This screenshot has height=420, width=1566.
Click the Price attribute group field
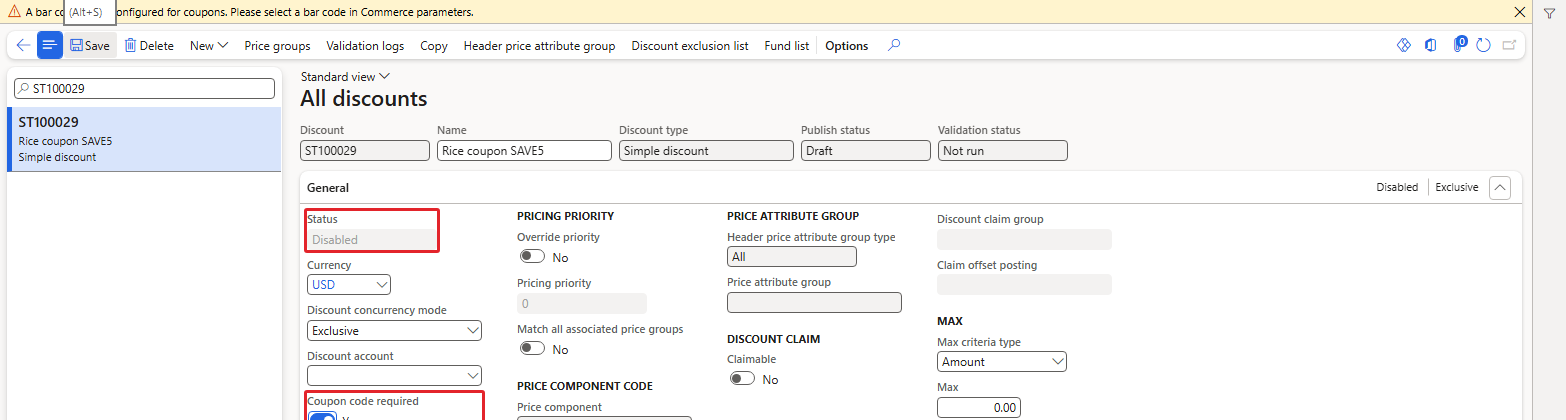(814, 303)
